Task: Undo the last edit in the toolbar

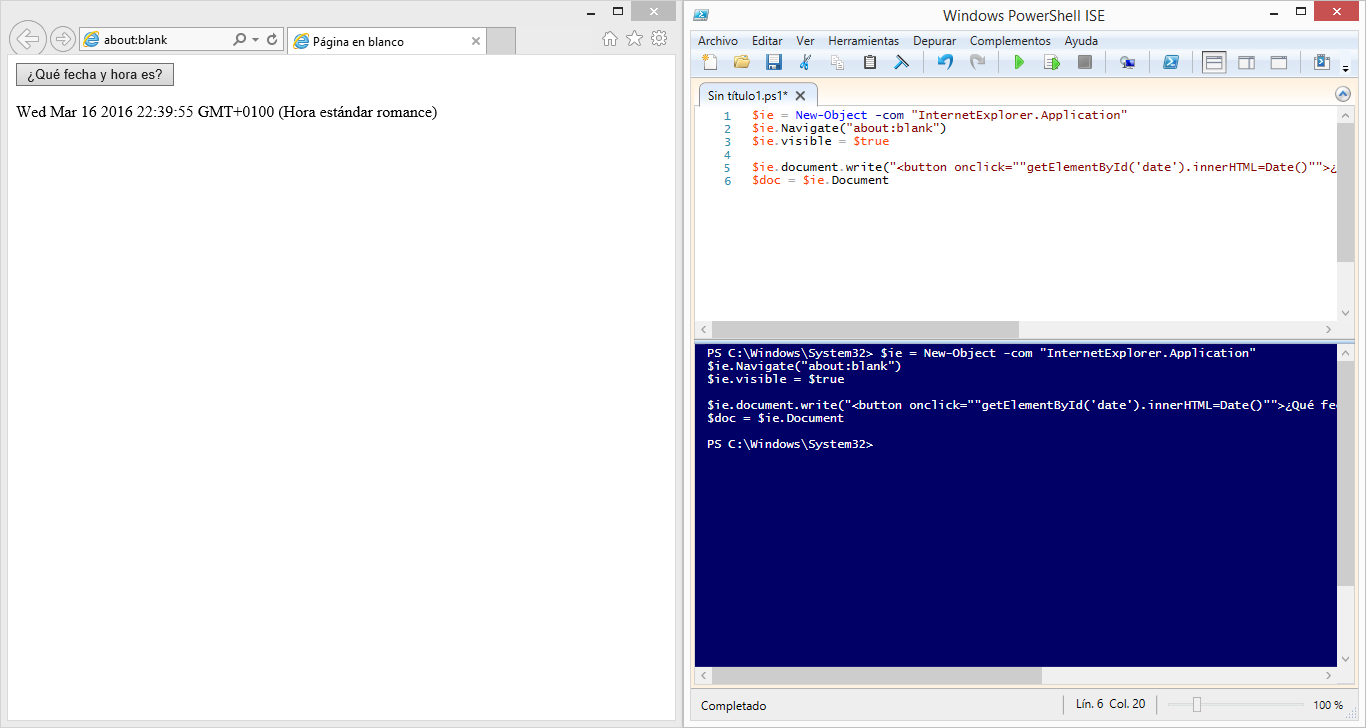Action: click(945, 63)
